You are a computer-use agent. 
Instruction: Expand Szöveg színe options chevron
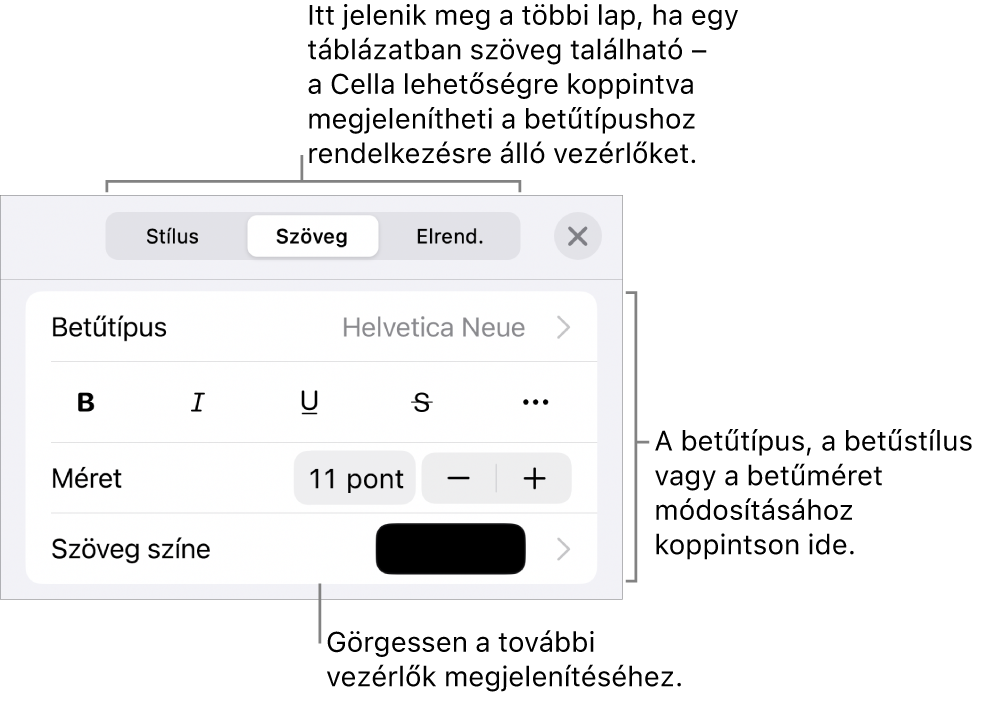563,549
